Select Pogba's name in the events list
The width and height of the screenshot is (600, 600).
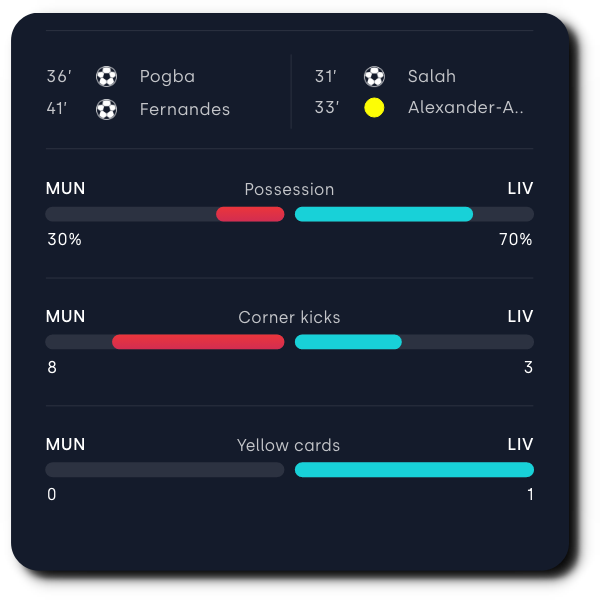167,77
